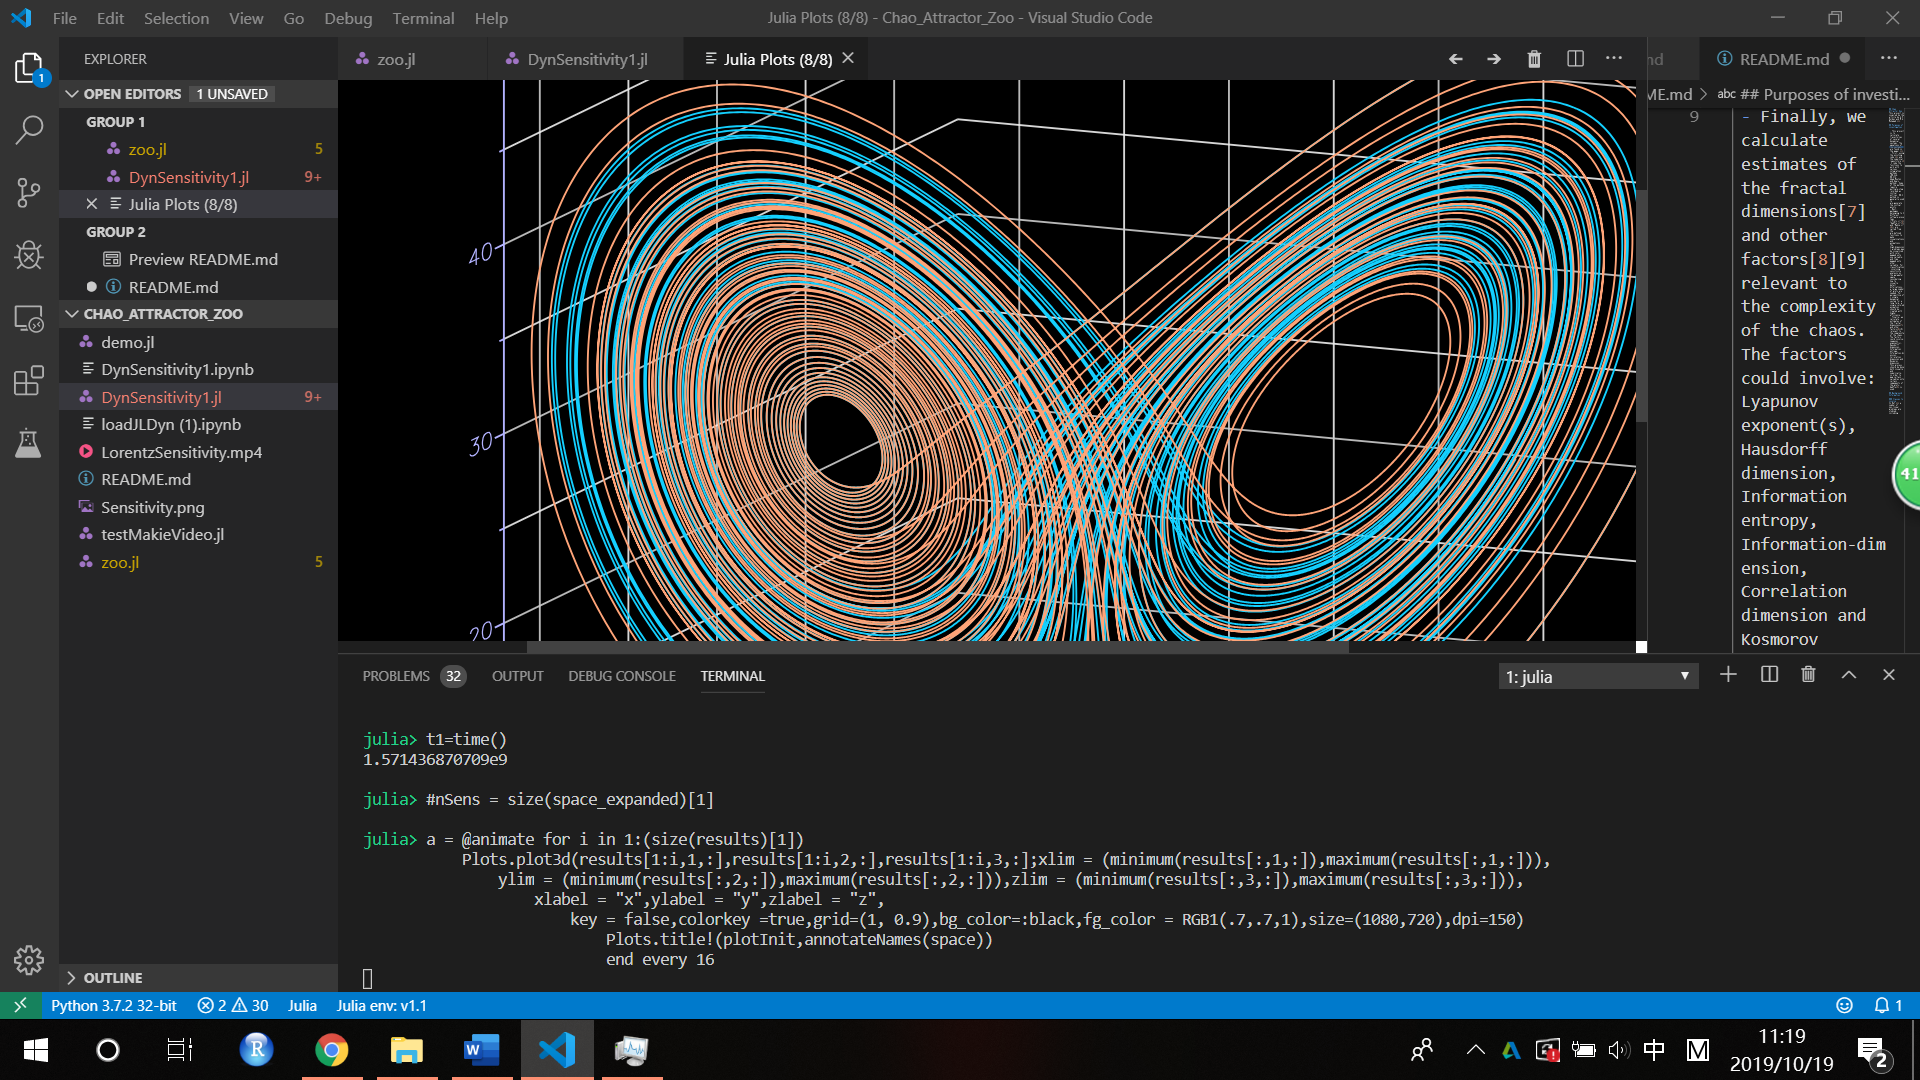Split the plot editor to the right
This screenshot has height=1080, width=1920.
click(x=1575, y=59)
